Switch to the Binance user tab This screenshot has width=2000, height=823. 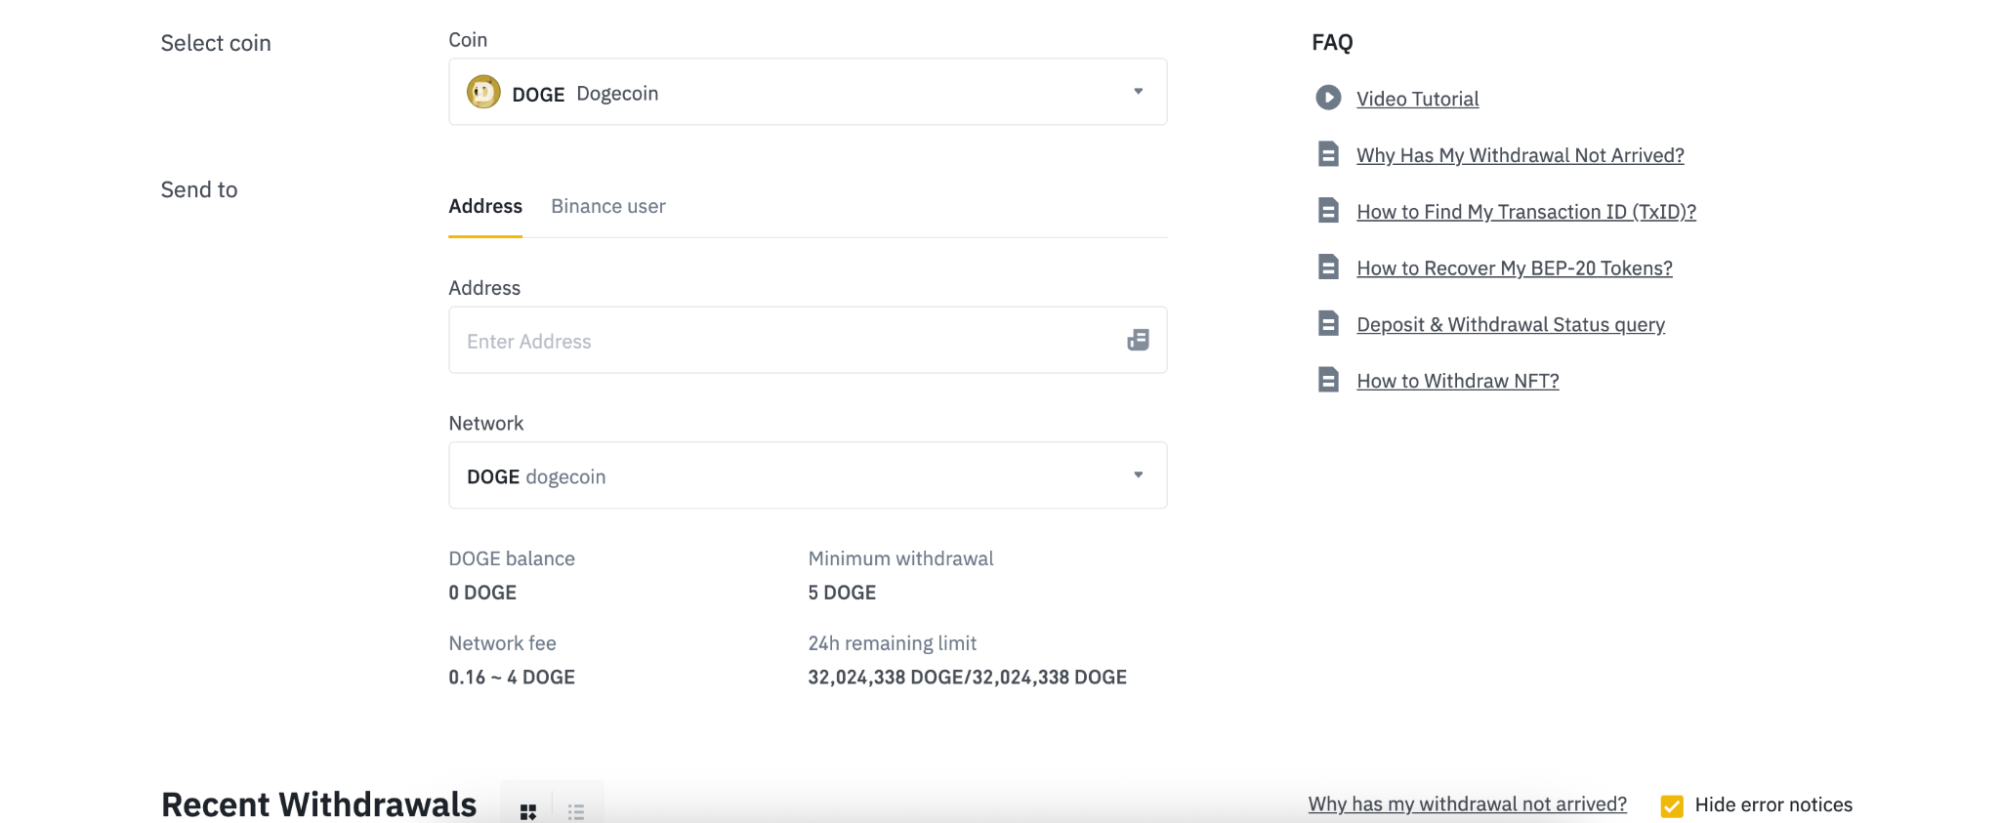pyautogui.click(x=607, y=206)
